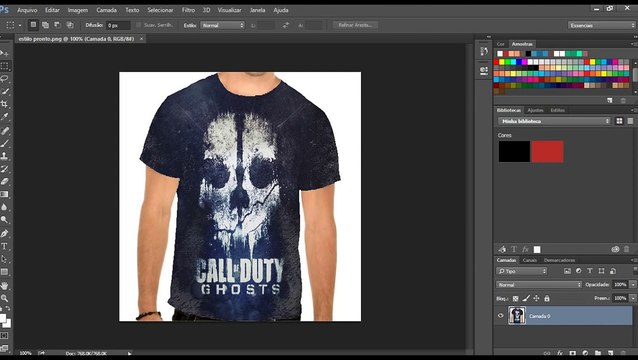
Task: Toggle lock all for the layer
Action: tap(547, 299)
